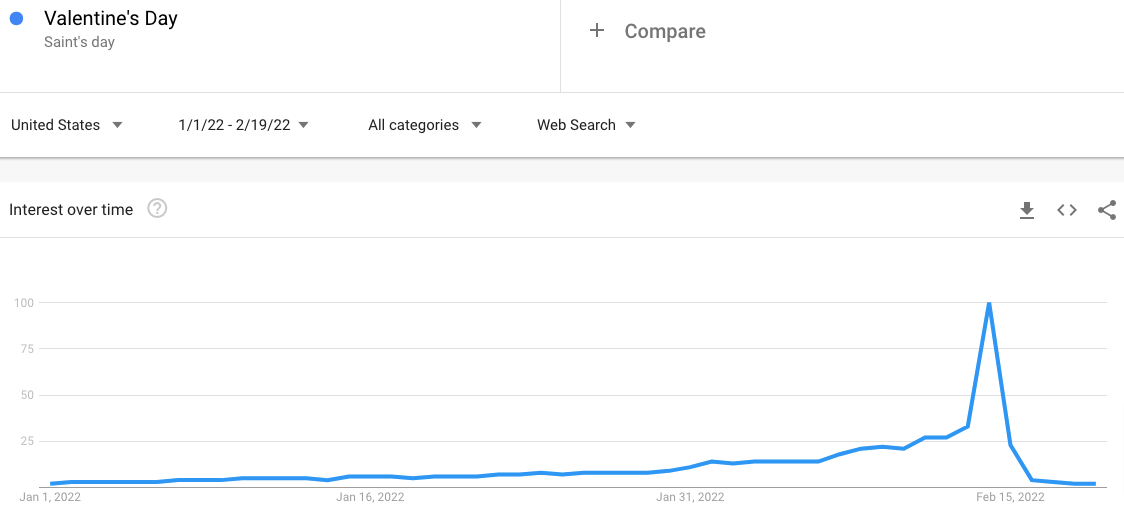Expand the All categories dropdown
The image size is (1124, 512).
tap(424, 125)
